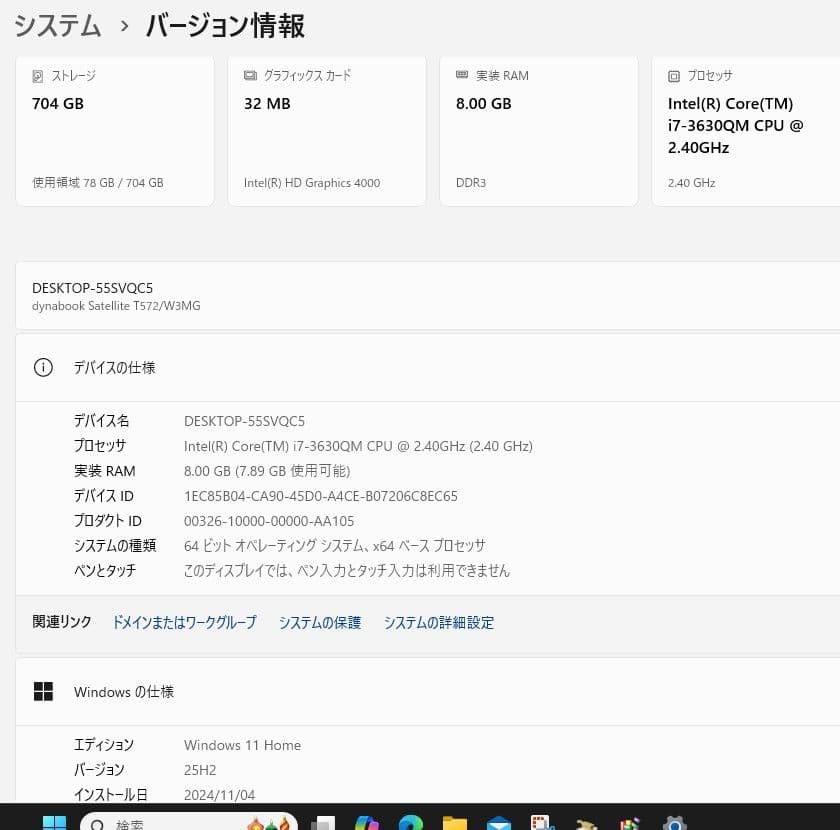
Task: Click the システムの種類 label
Action: (115, 545)
